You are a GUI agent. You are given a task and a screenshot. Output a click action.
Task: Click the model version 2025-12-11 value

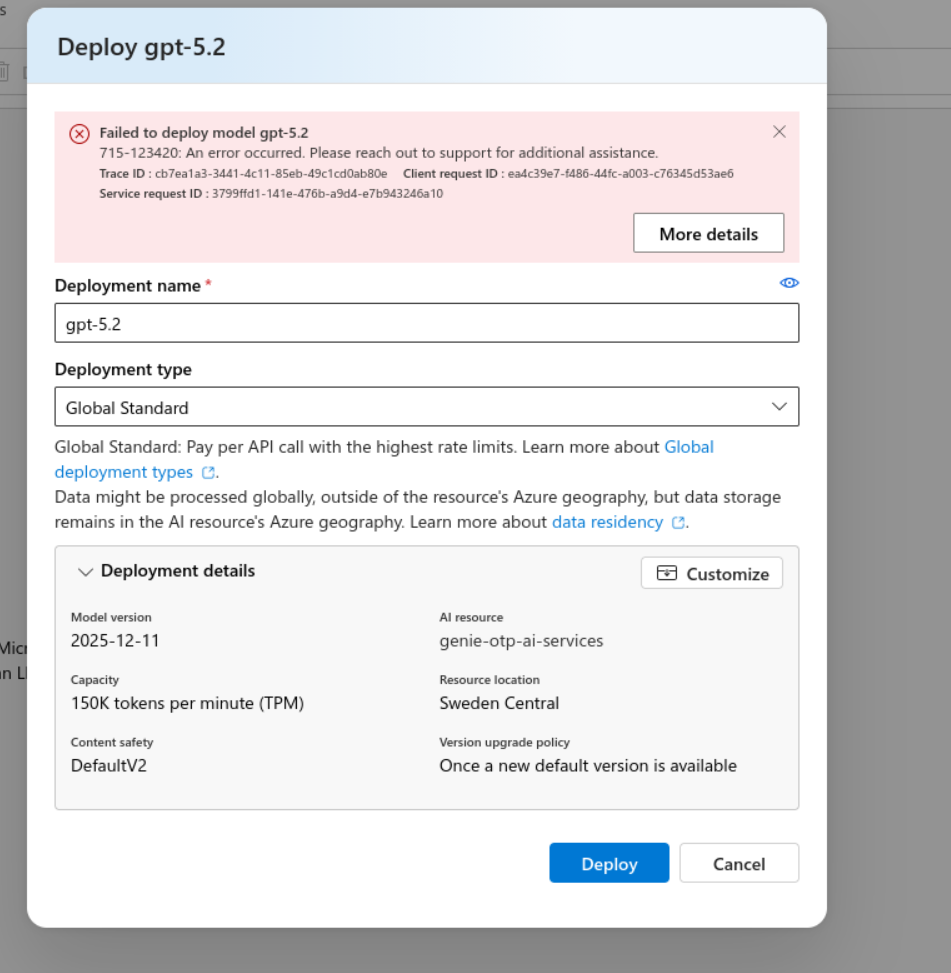pos(115,641)
